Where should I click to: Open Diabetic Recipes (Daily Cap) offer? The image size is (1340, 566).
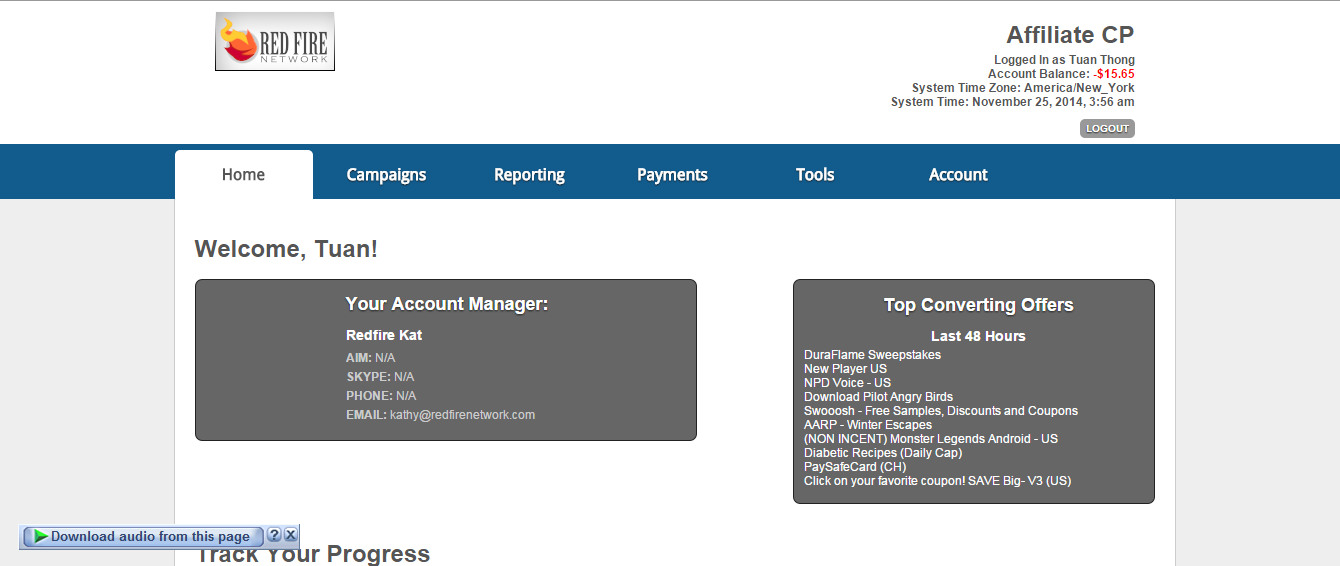pos(883,453)
